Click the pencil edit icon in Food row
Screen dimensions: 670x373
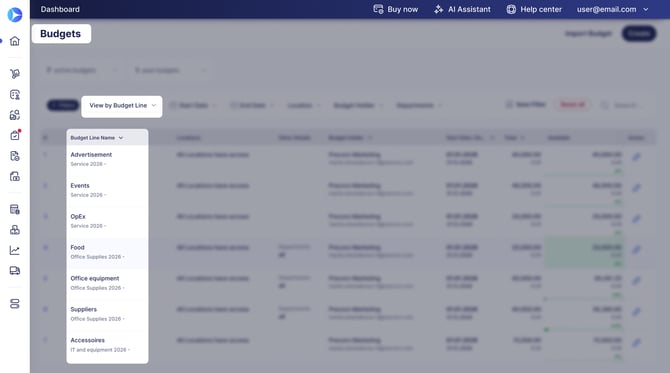[x=636, y=250]
